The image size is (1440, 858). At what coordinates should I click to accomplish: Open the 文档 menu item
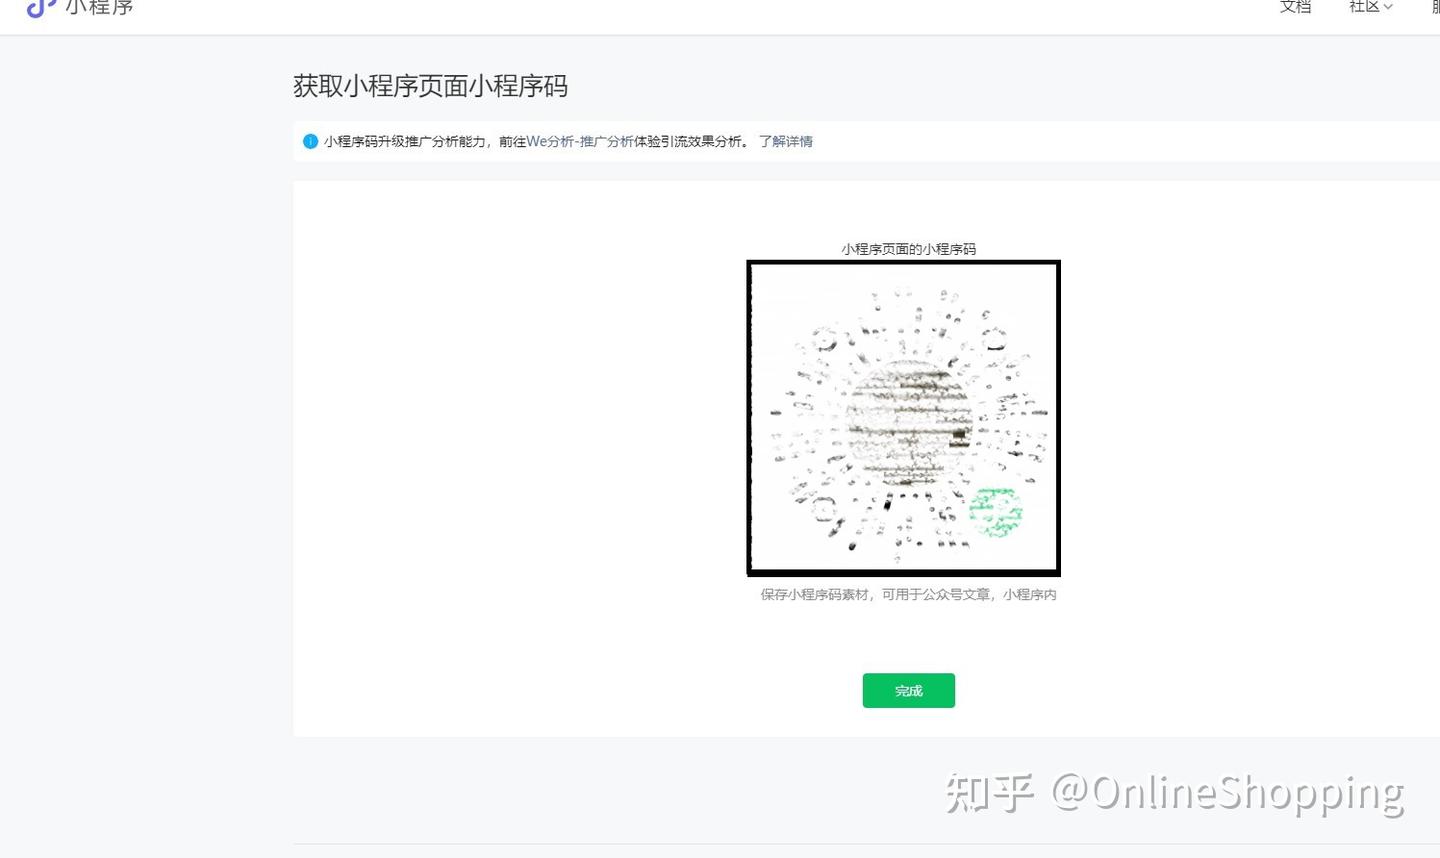[1295, 7]
